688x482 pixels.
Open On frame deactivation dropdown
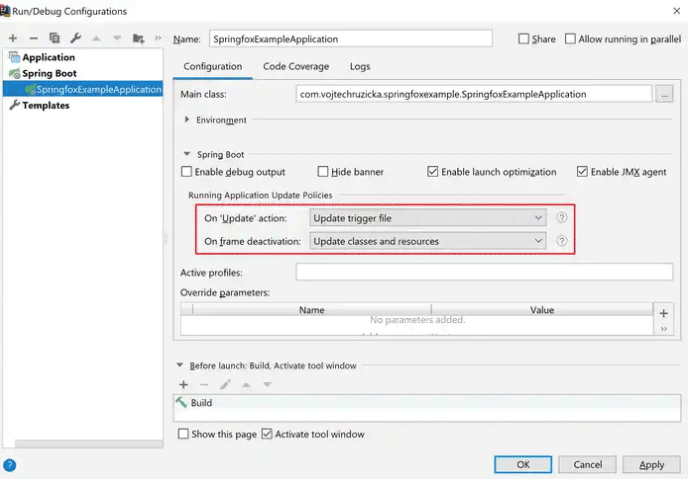[x=427, y=241]
